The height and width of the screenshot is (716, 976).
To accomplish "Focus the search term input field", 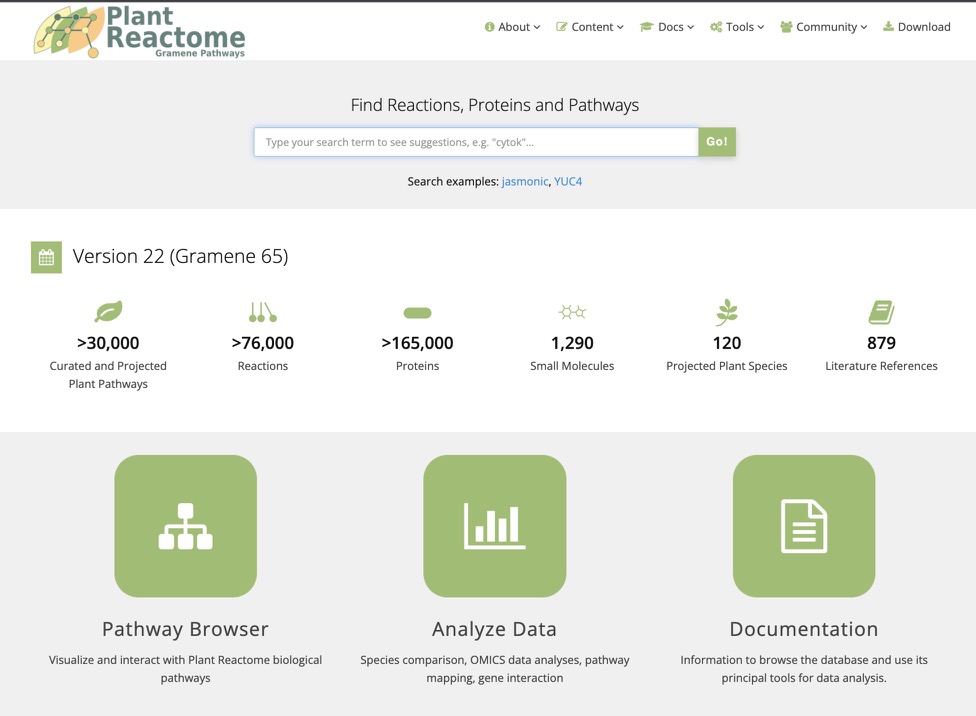I will [476, 142].
